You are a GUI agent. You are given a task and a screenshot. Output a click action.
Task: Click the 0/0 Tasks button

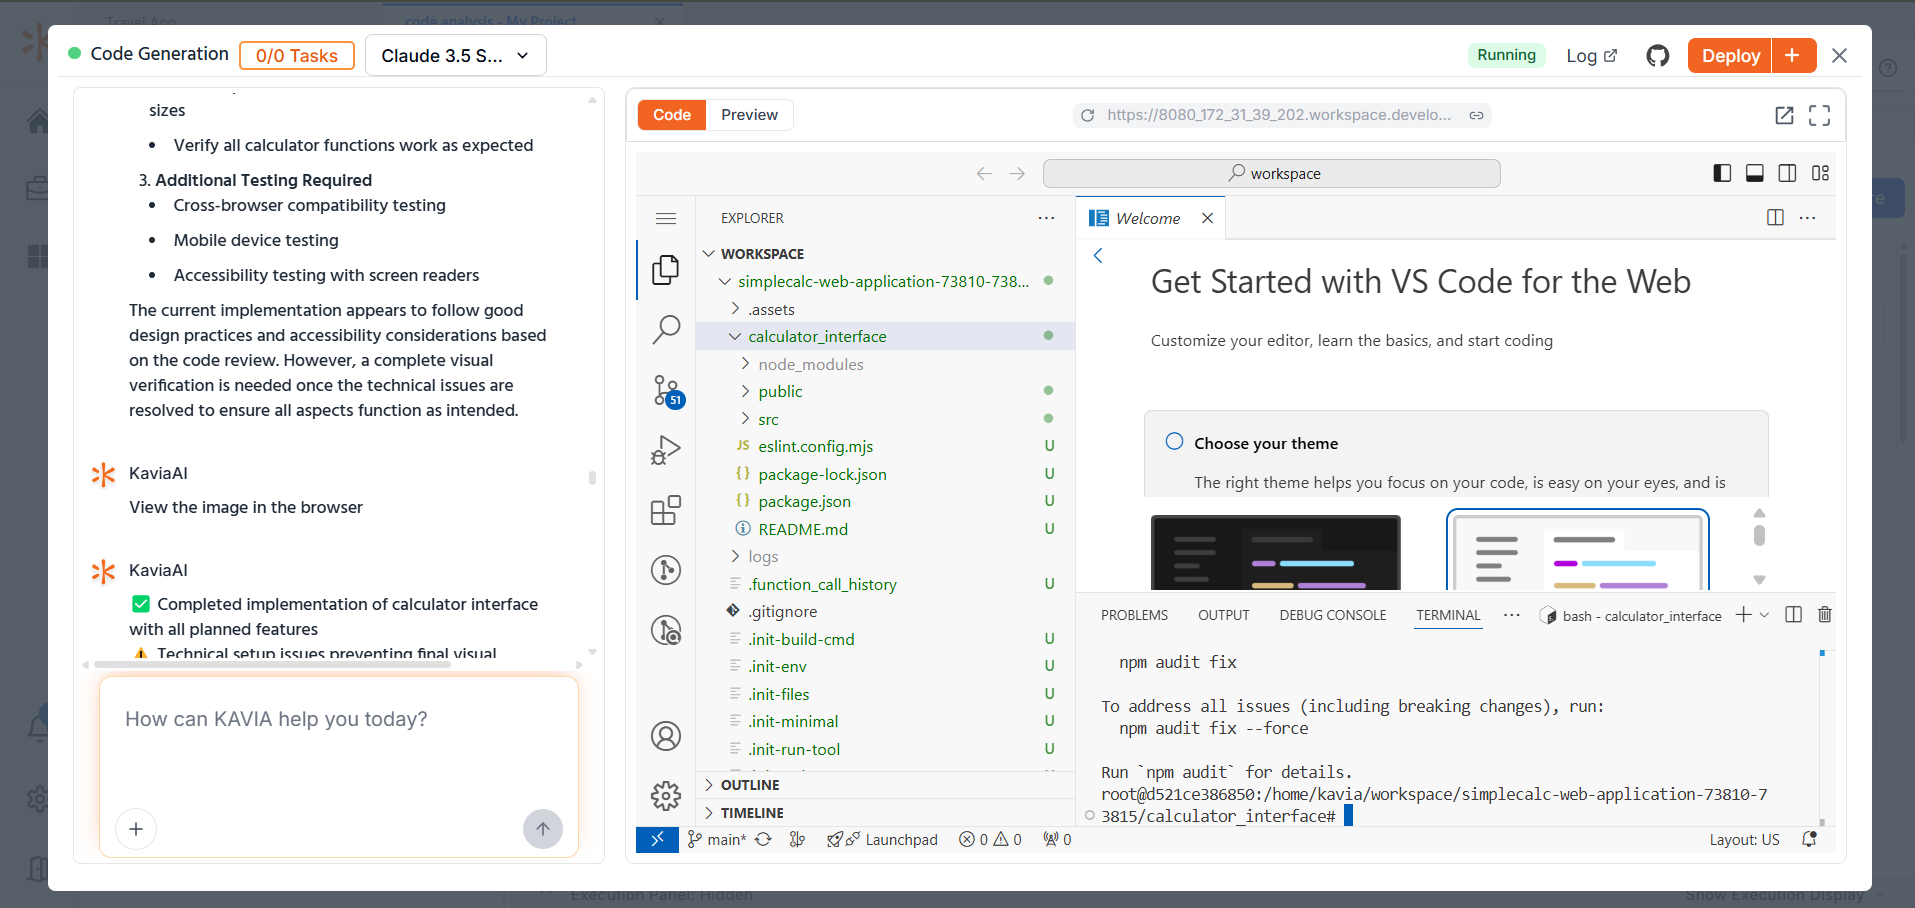point(297,56)
